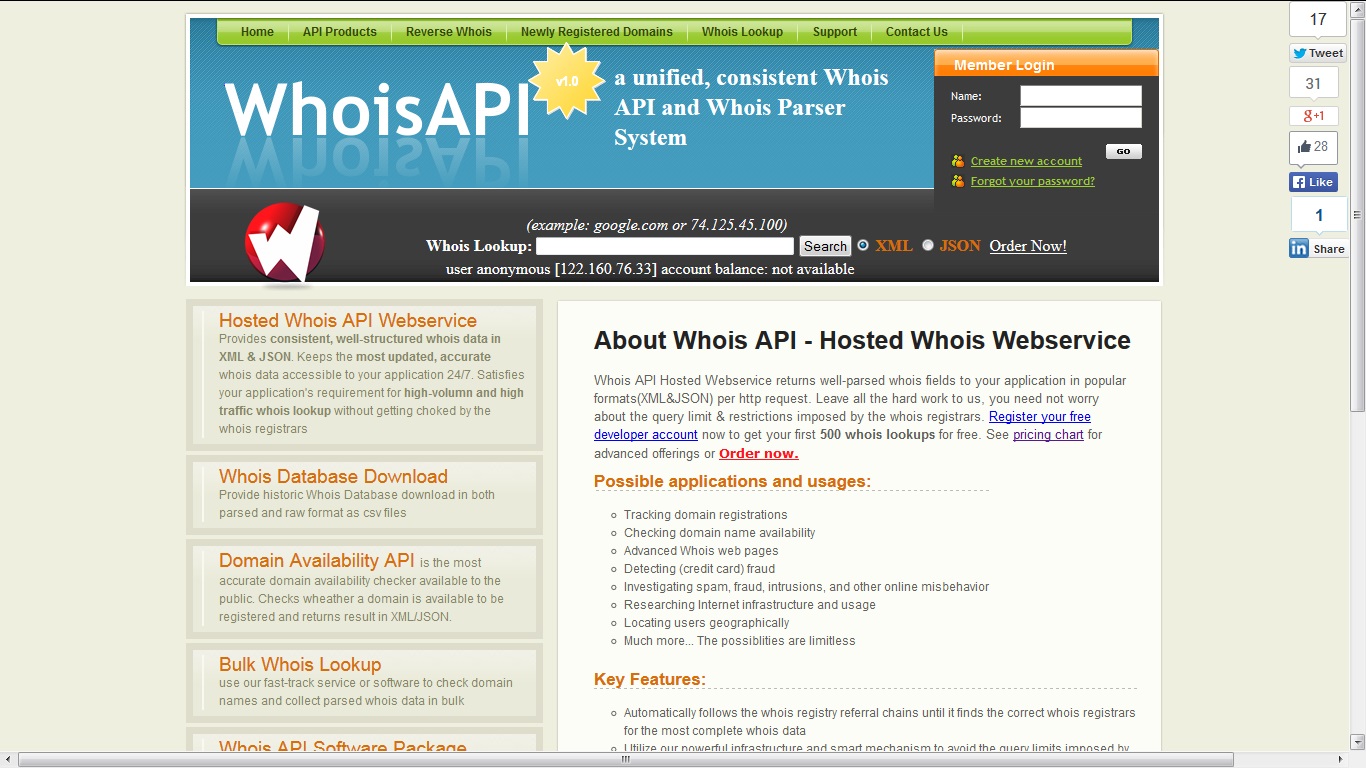Viewport: 1366px width, 768px height.
Task: Click the 'Researching Internet infrastructure and usage' list item
Action: pyautogui.click(x=750, y=605)
